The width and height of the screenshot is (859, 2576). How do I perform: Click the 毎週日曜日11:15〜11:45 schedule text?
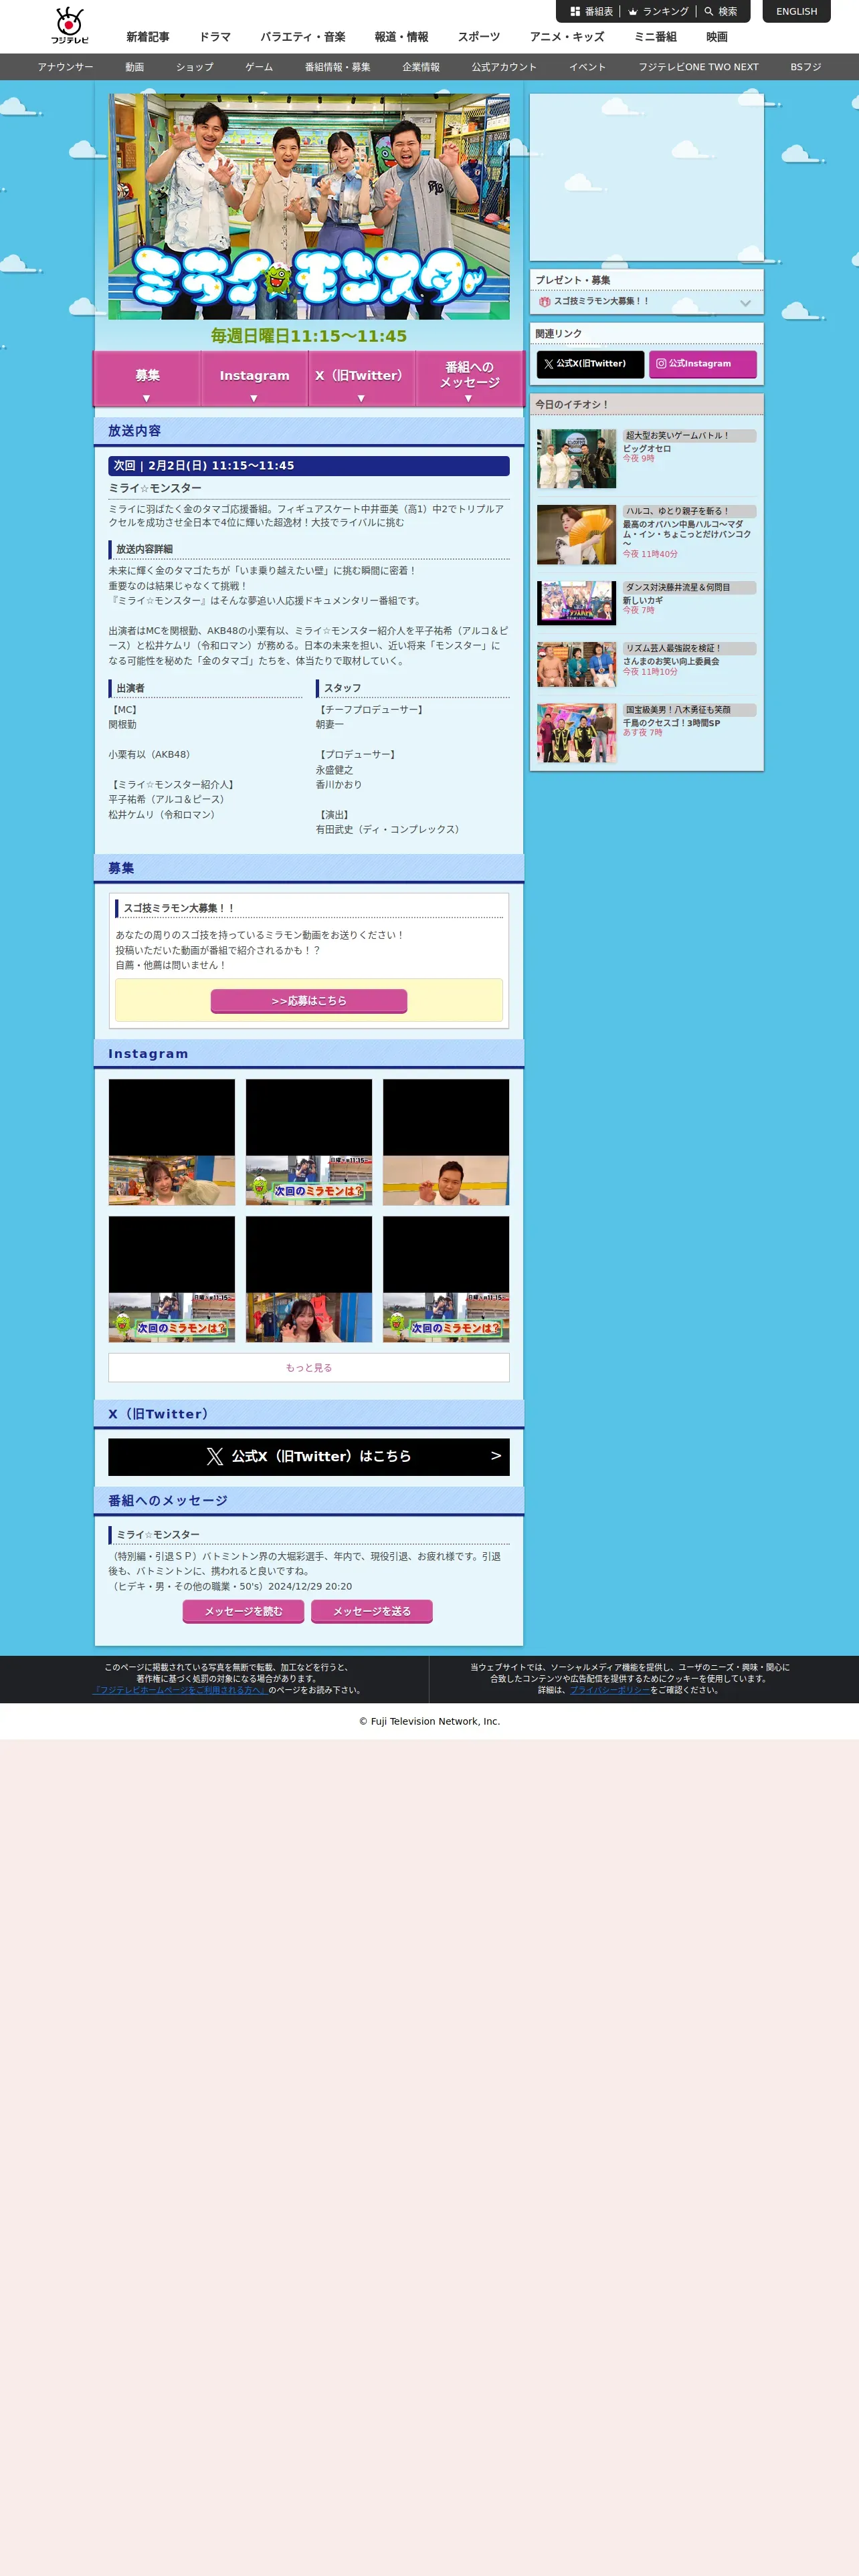(309, 336)
